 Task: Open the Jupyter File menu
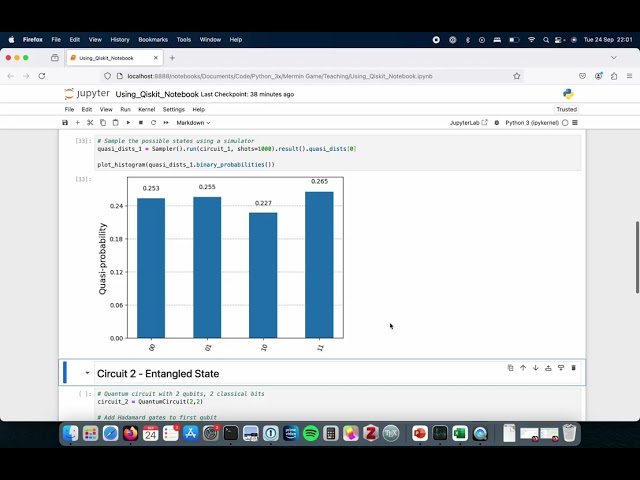pyautogui.click(x=69, y=109)
